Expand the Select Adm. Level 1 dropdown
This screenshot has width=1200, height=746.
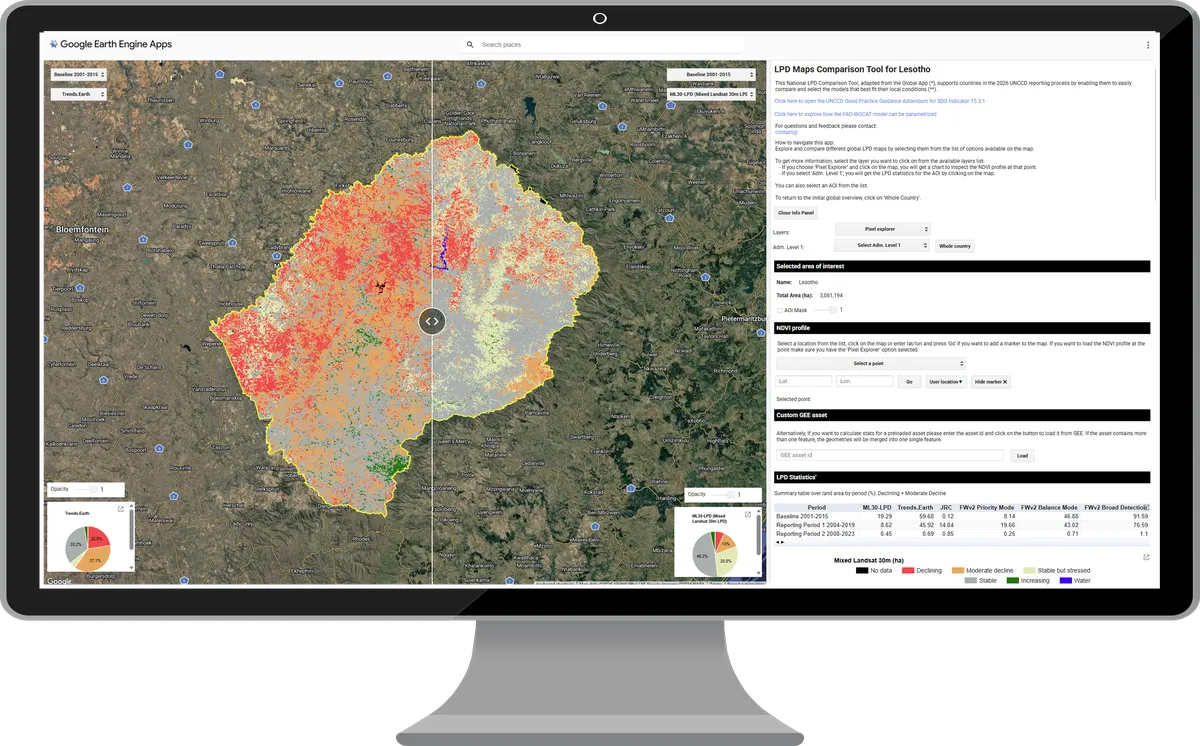coord(882,245)
